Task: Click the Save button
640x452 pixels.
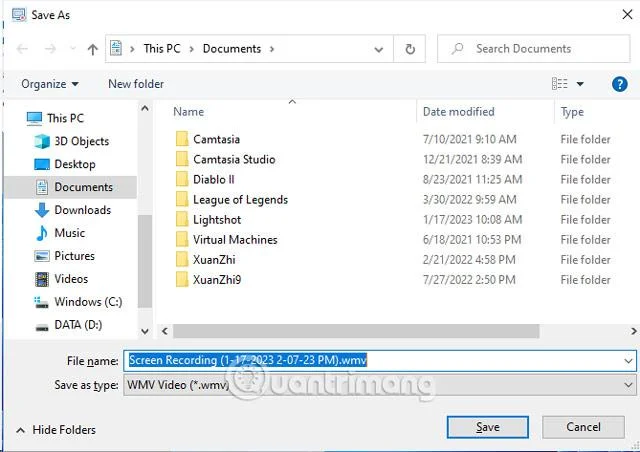Action: (x=487, y=427)
